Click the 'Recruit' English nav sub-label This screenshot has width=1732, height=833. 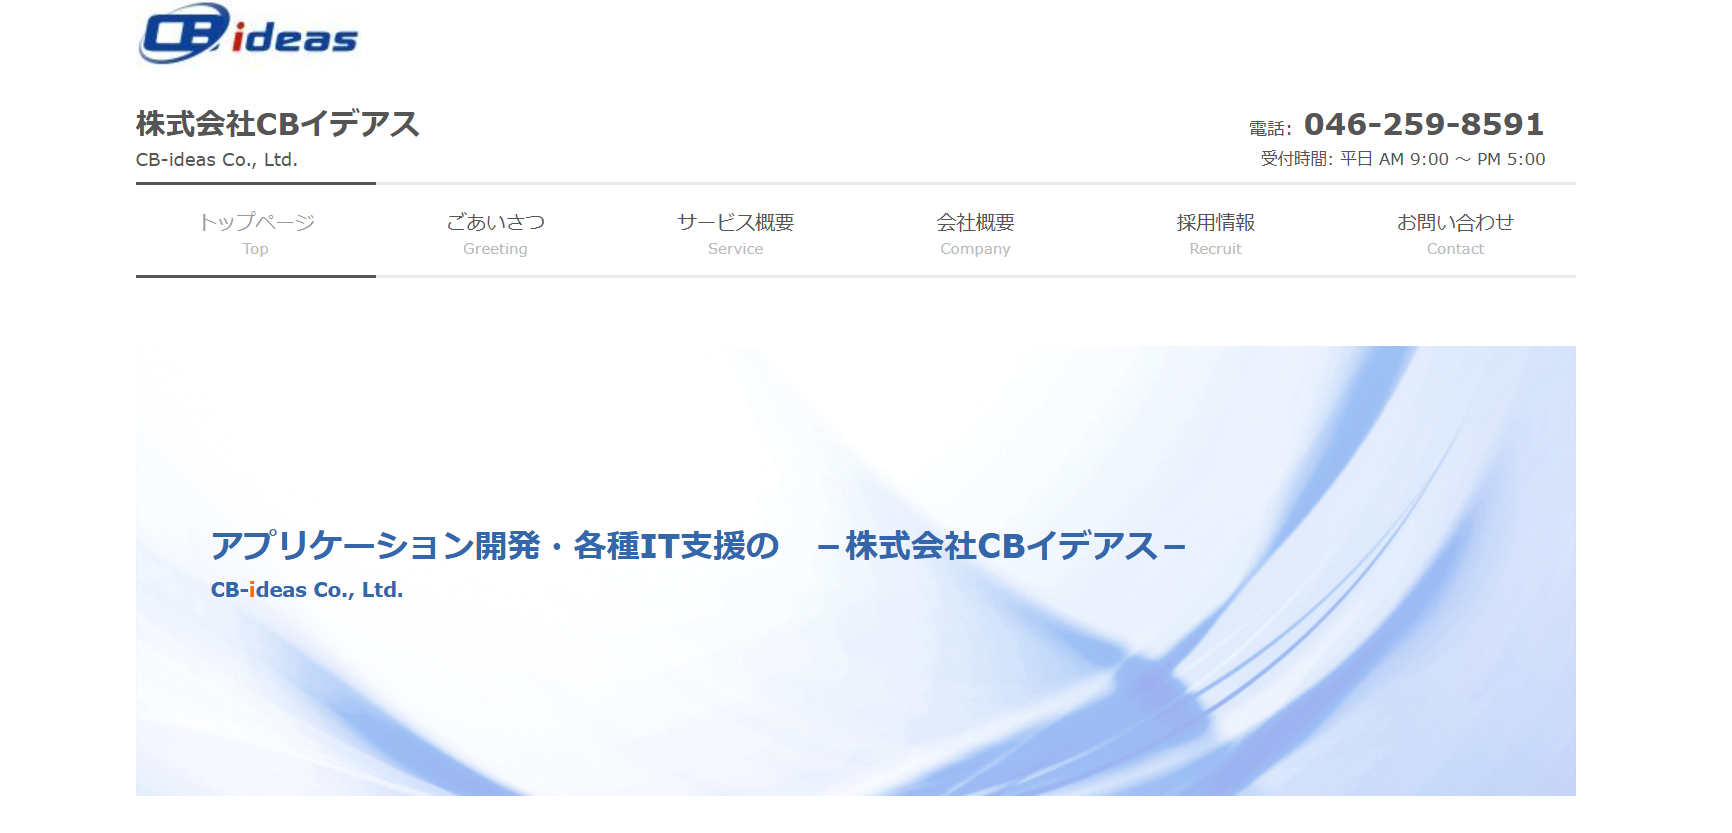(1215, 249)
